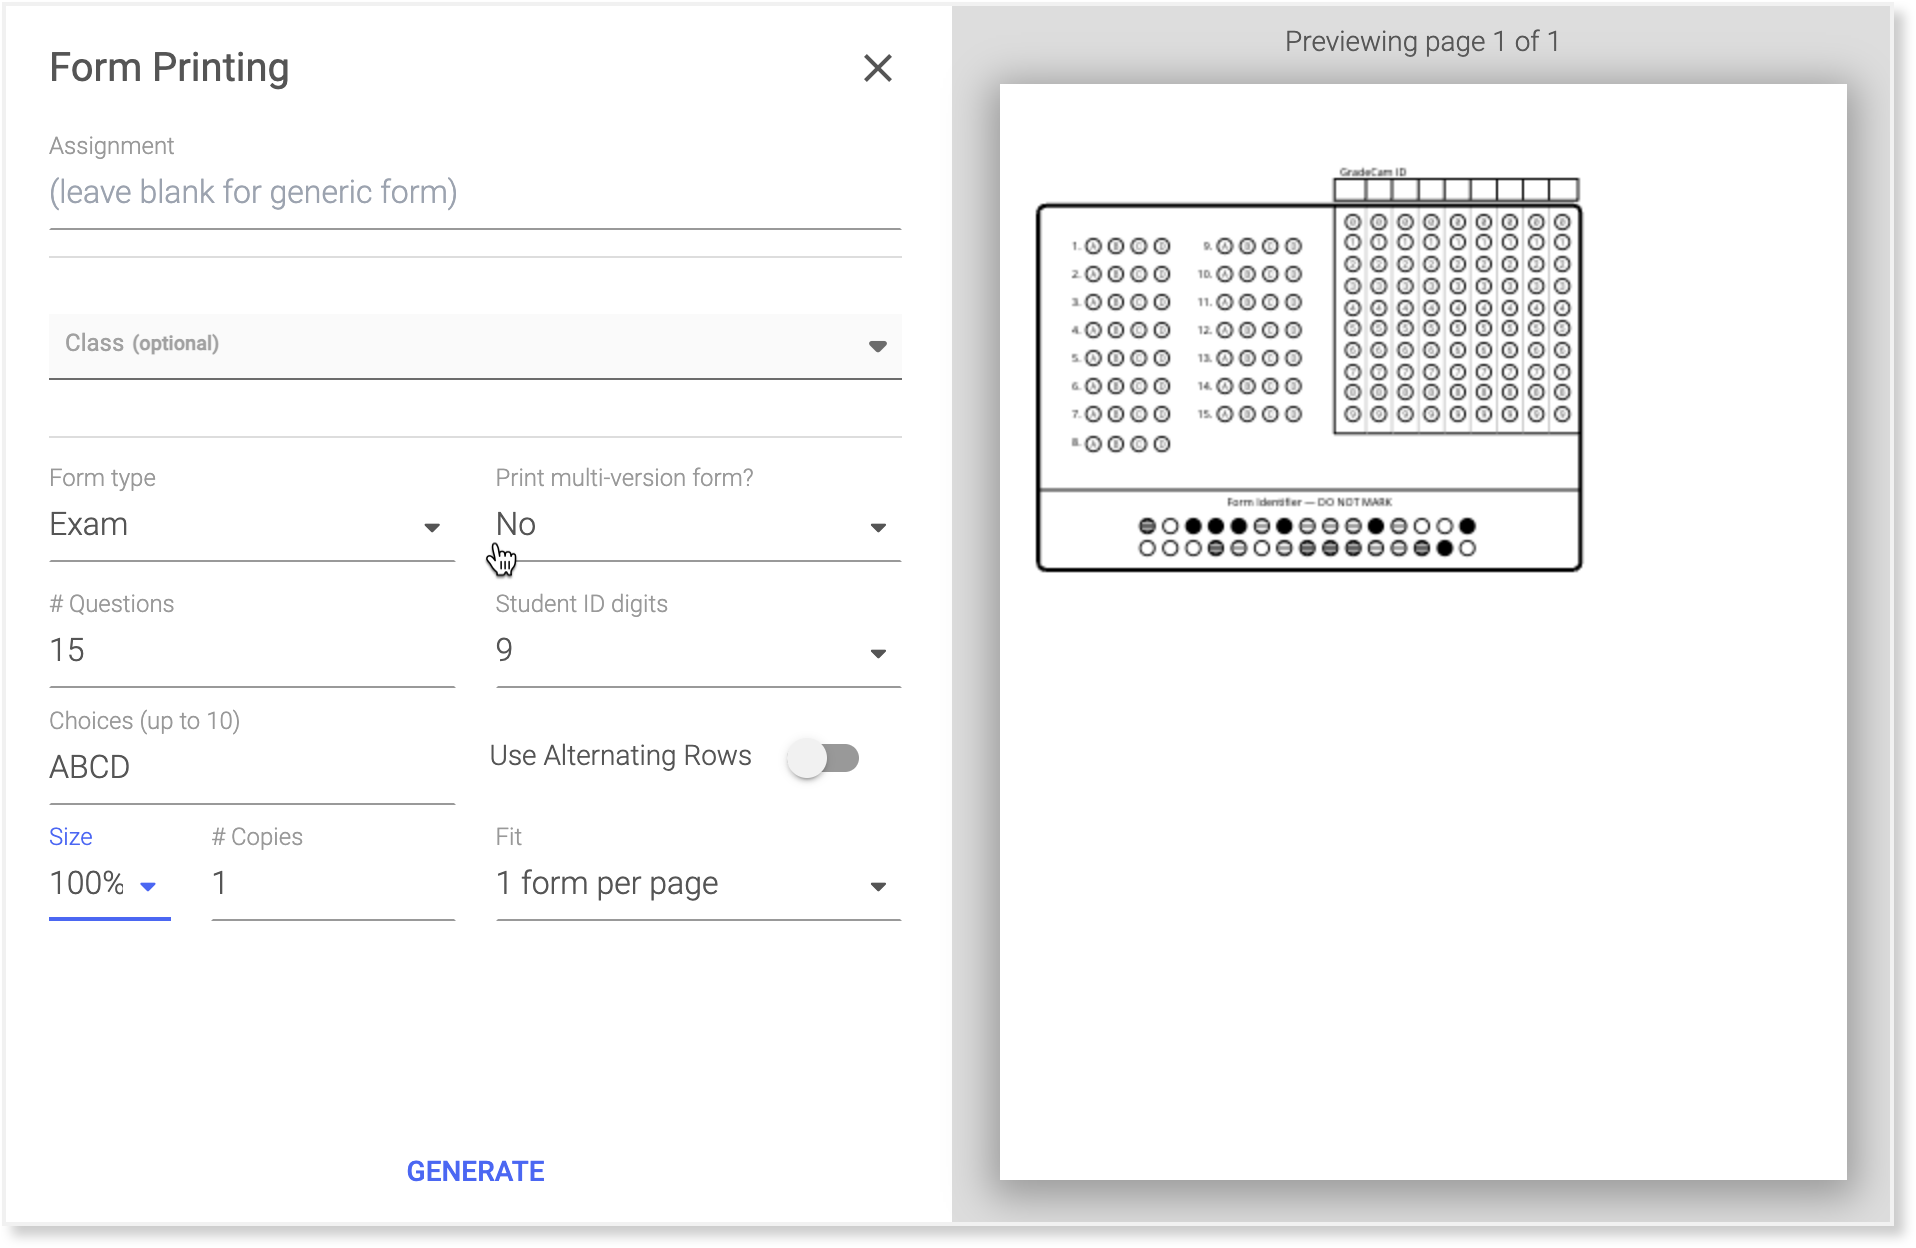
Task: Click the Choices field showing ABCD
Action: (250, 767)
